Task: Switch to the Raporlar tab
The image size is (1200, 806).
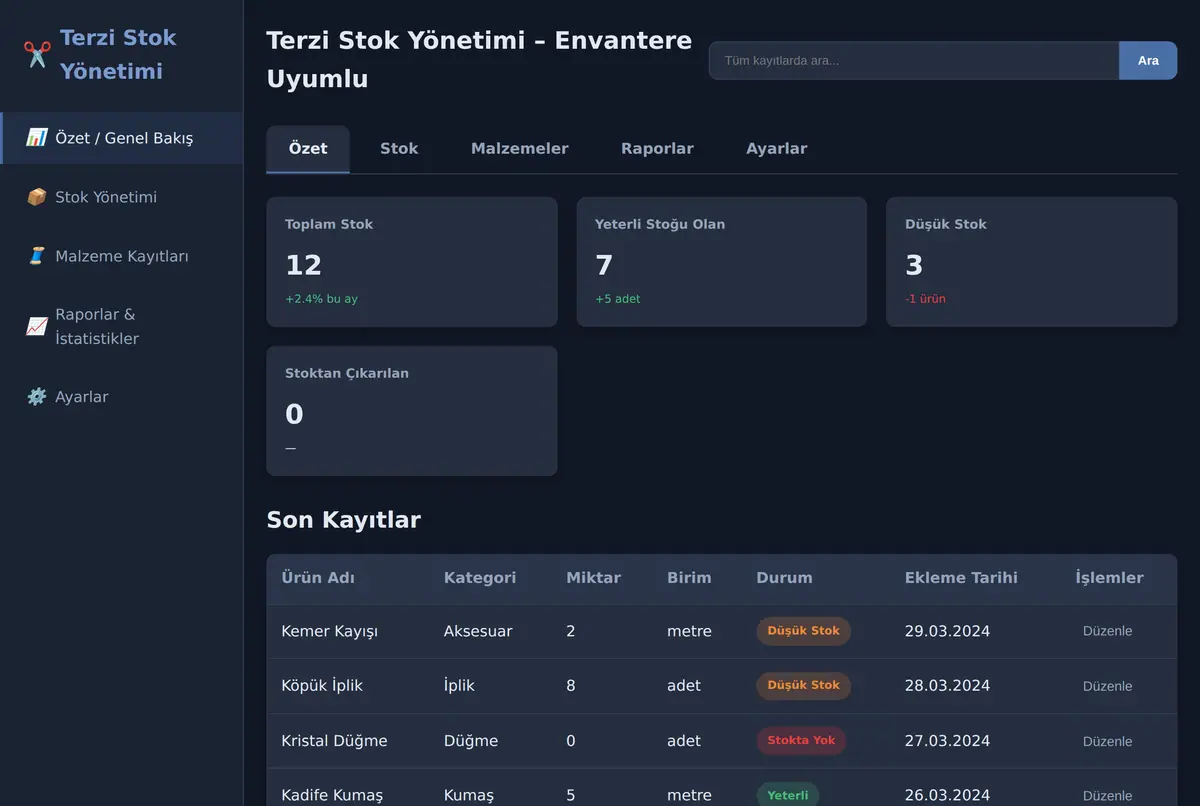Action: (657, 149)
